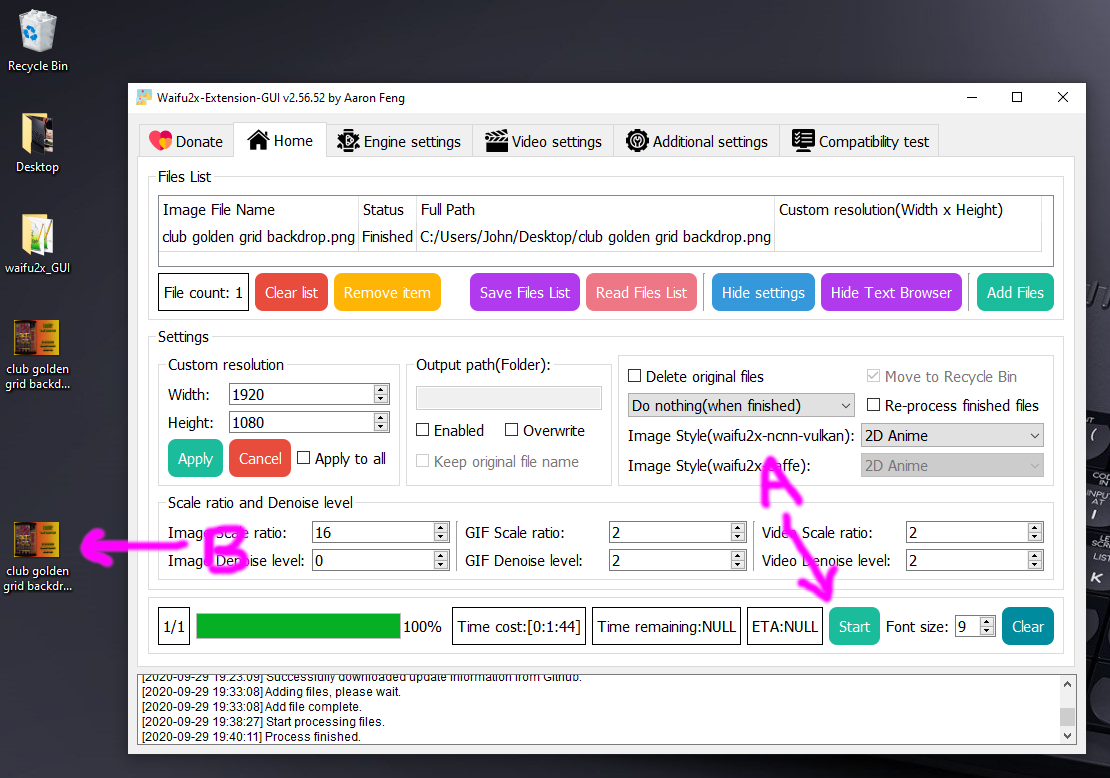Click the Remove item button
This screenshot has height=778, width=1110.
(x=387, y=292)
